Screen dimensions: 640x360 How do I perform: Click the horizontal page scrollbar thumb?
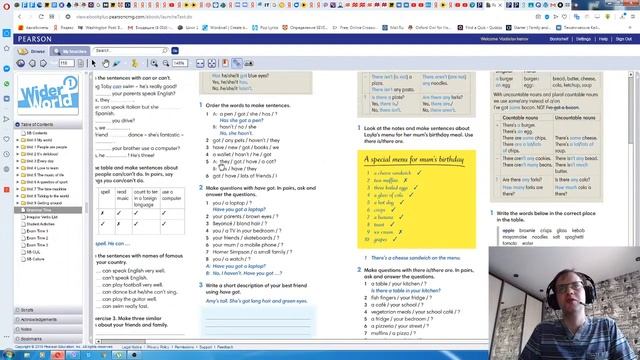click(x=123, y=341)
